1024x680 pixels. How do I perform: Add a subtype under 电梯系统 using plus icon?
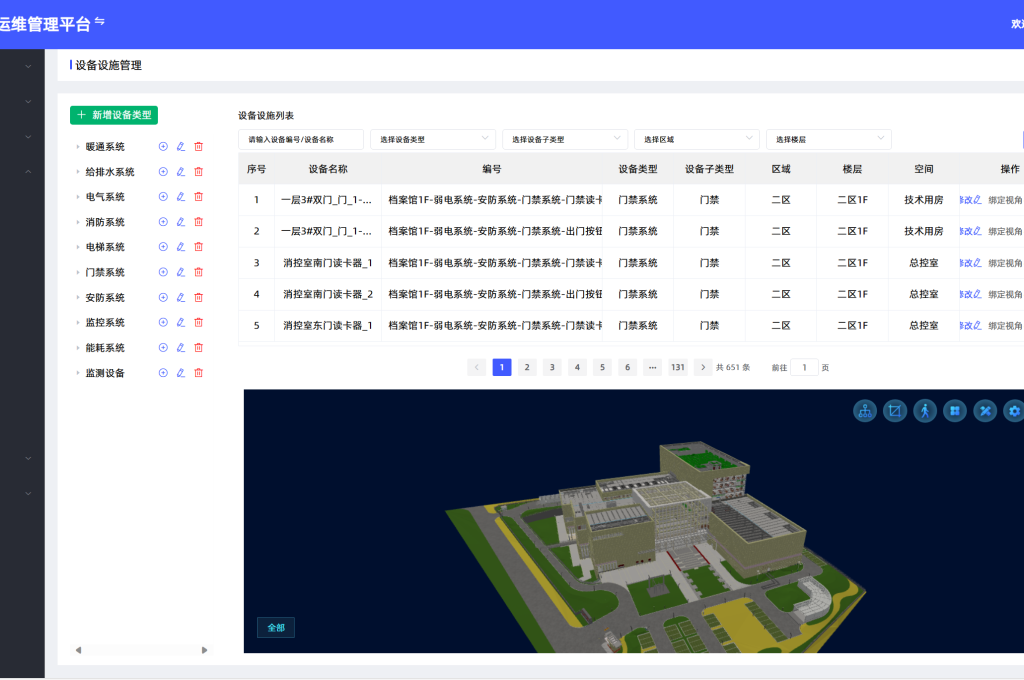click(x=163, y=247)
